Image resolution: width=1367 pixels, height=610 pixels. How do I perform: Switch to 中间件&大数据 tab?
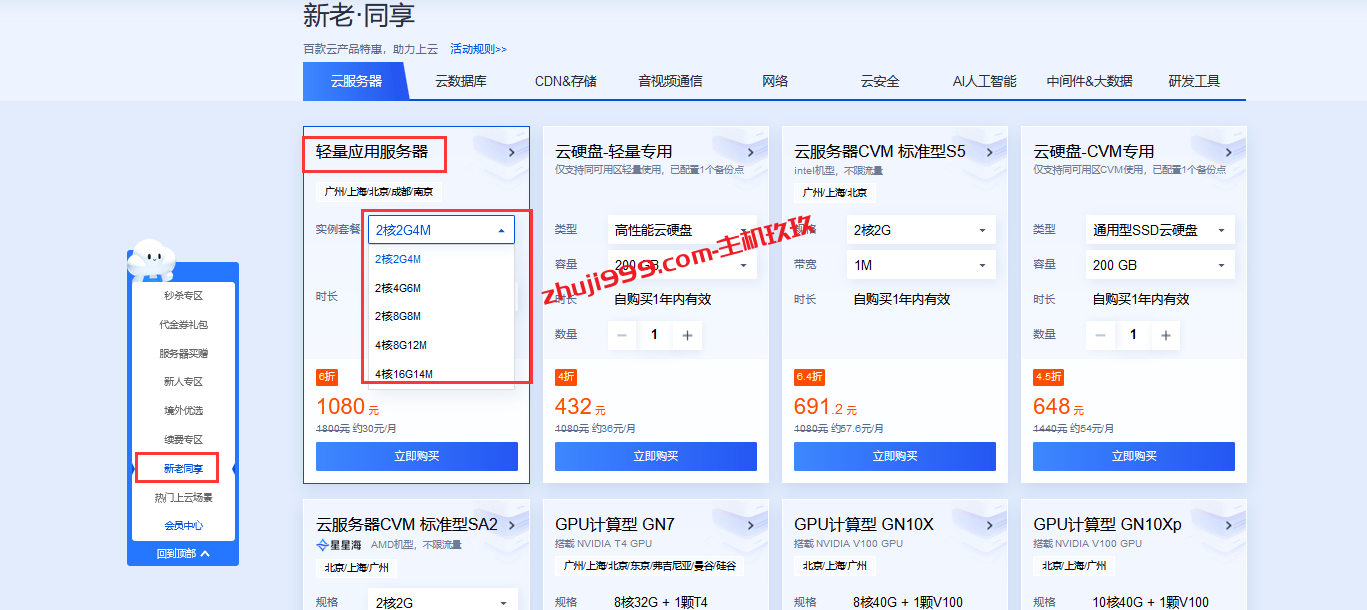(1089, 81)
